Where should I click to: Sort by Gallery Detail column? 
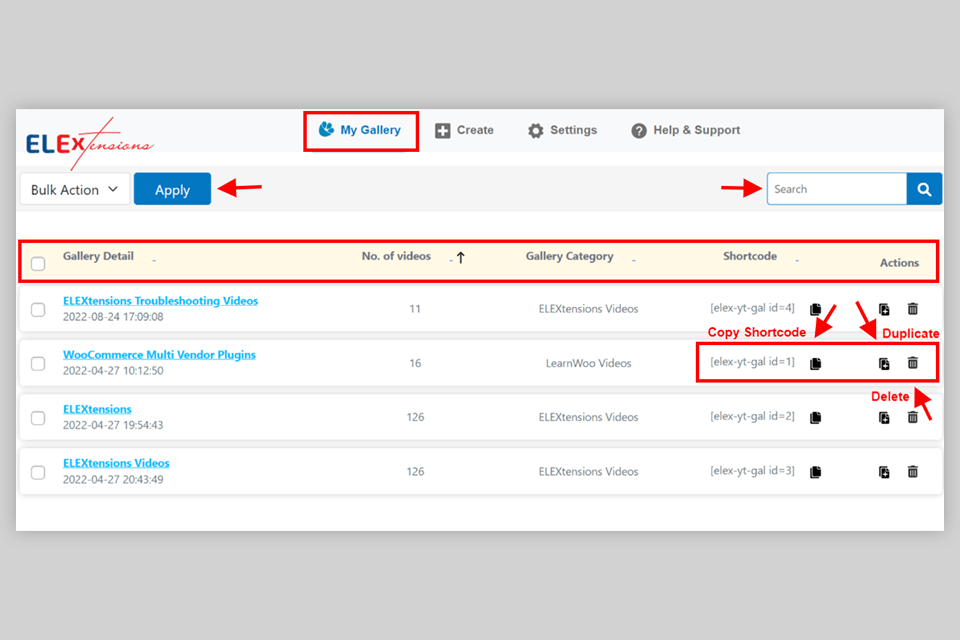click(98, 256)
